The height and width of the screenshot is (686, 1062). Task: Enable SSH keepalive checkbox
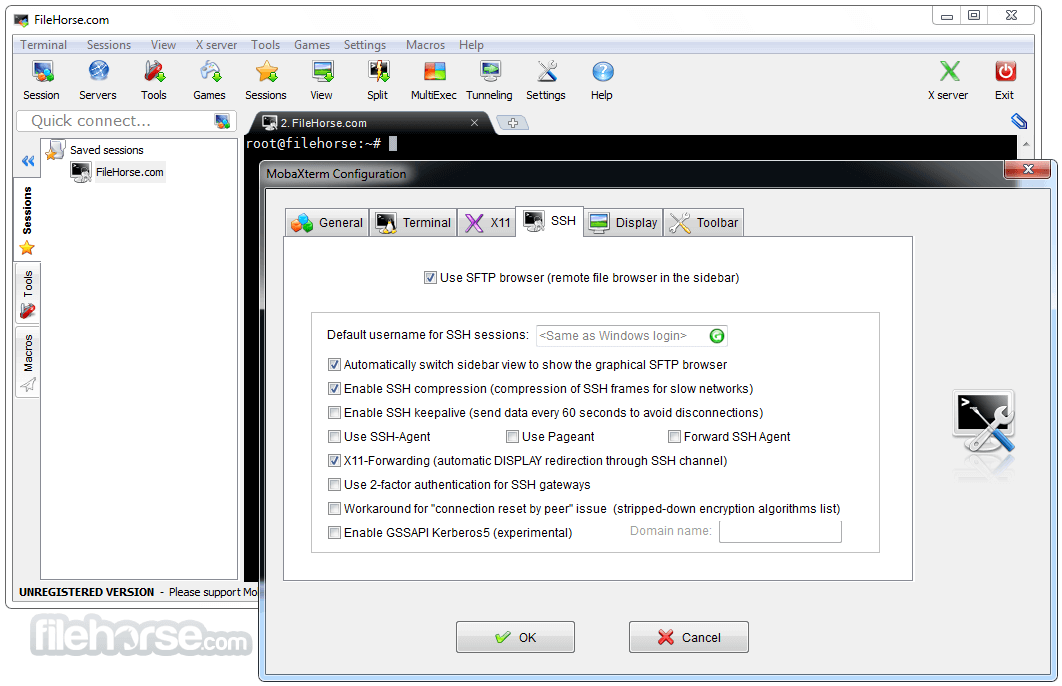(x=334, y=413)
